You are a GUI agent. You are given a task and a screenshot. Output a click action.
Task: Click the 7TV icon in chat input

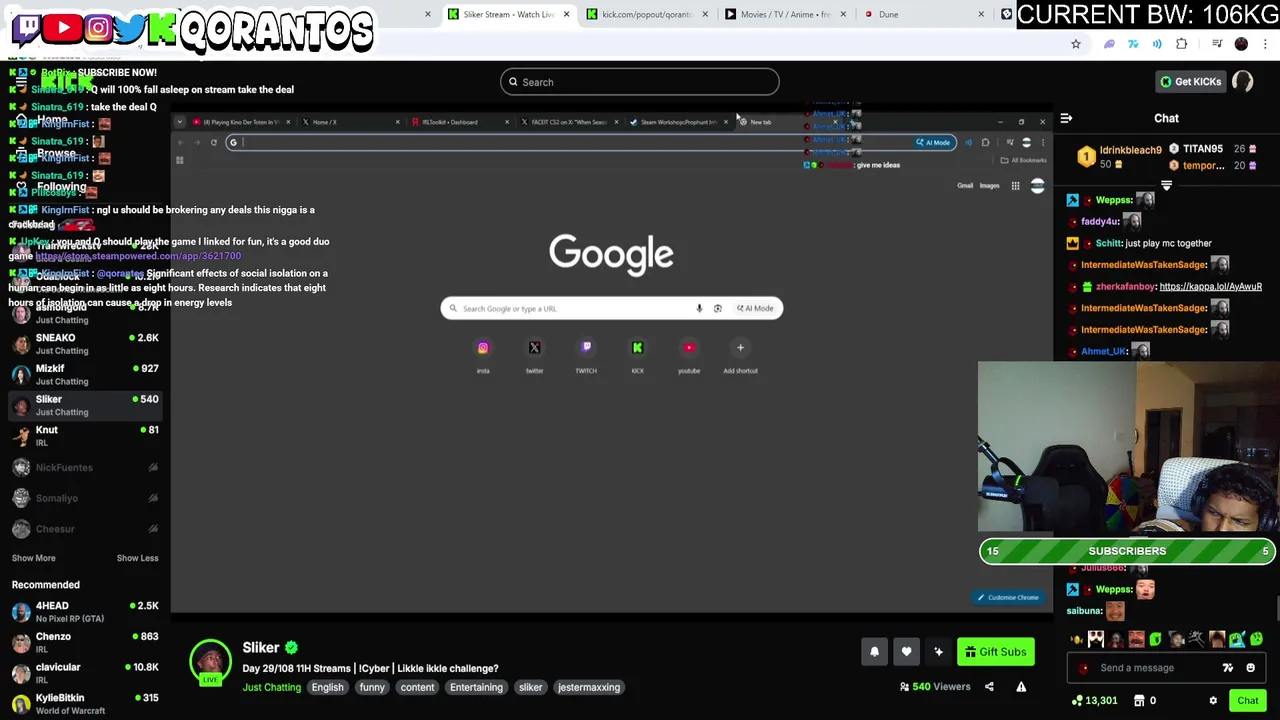(x=1228, y=668)
